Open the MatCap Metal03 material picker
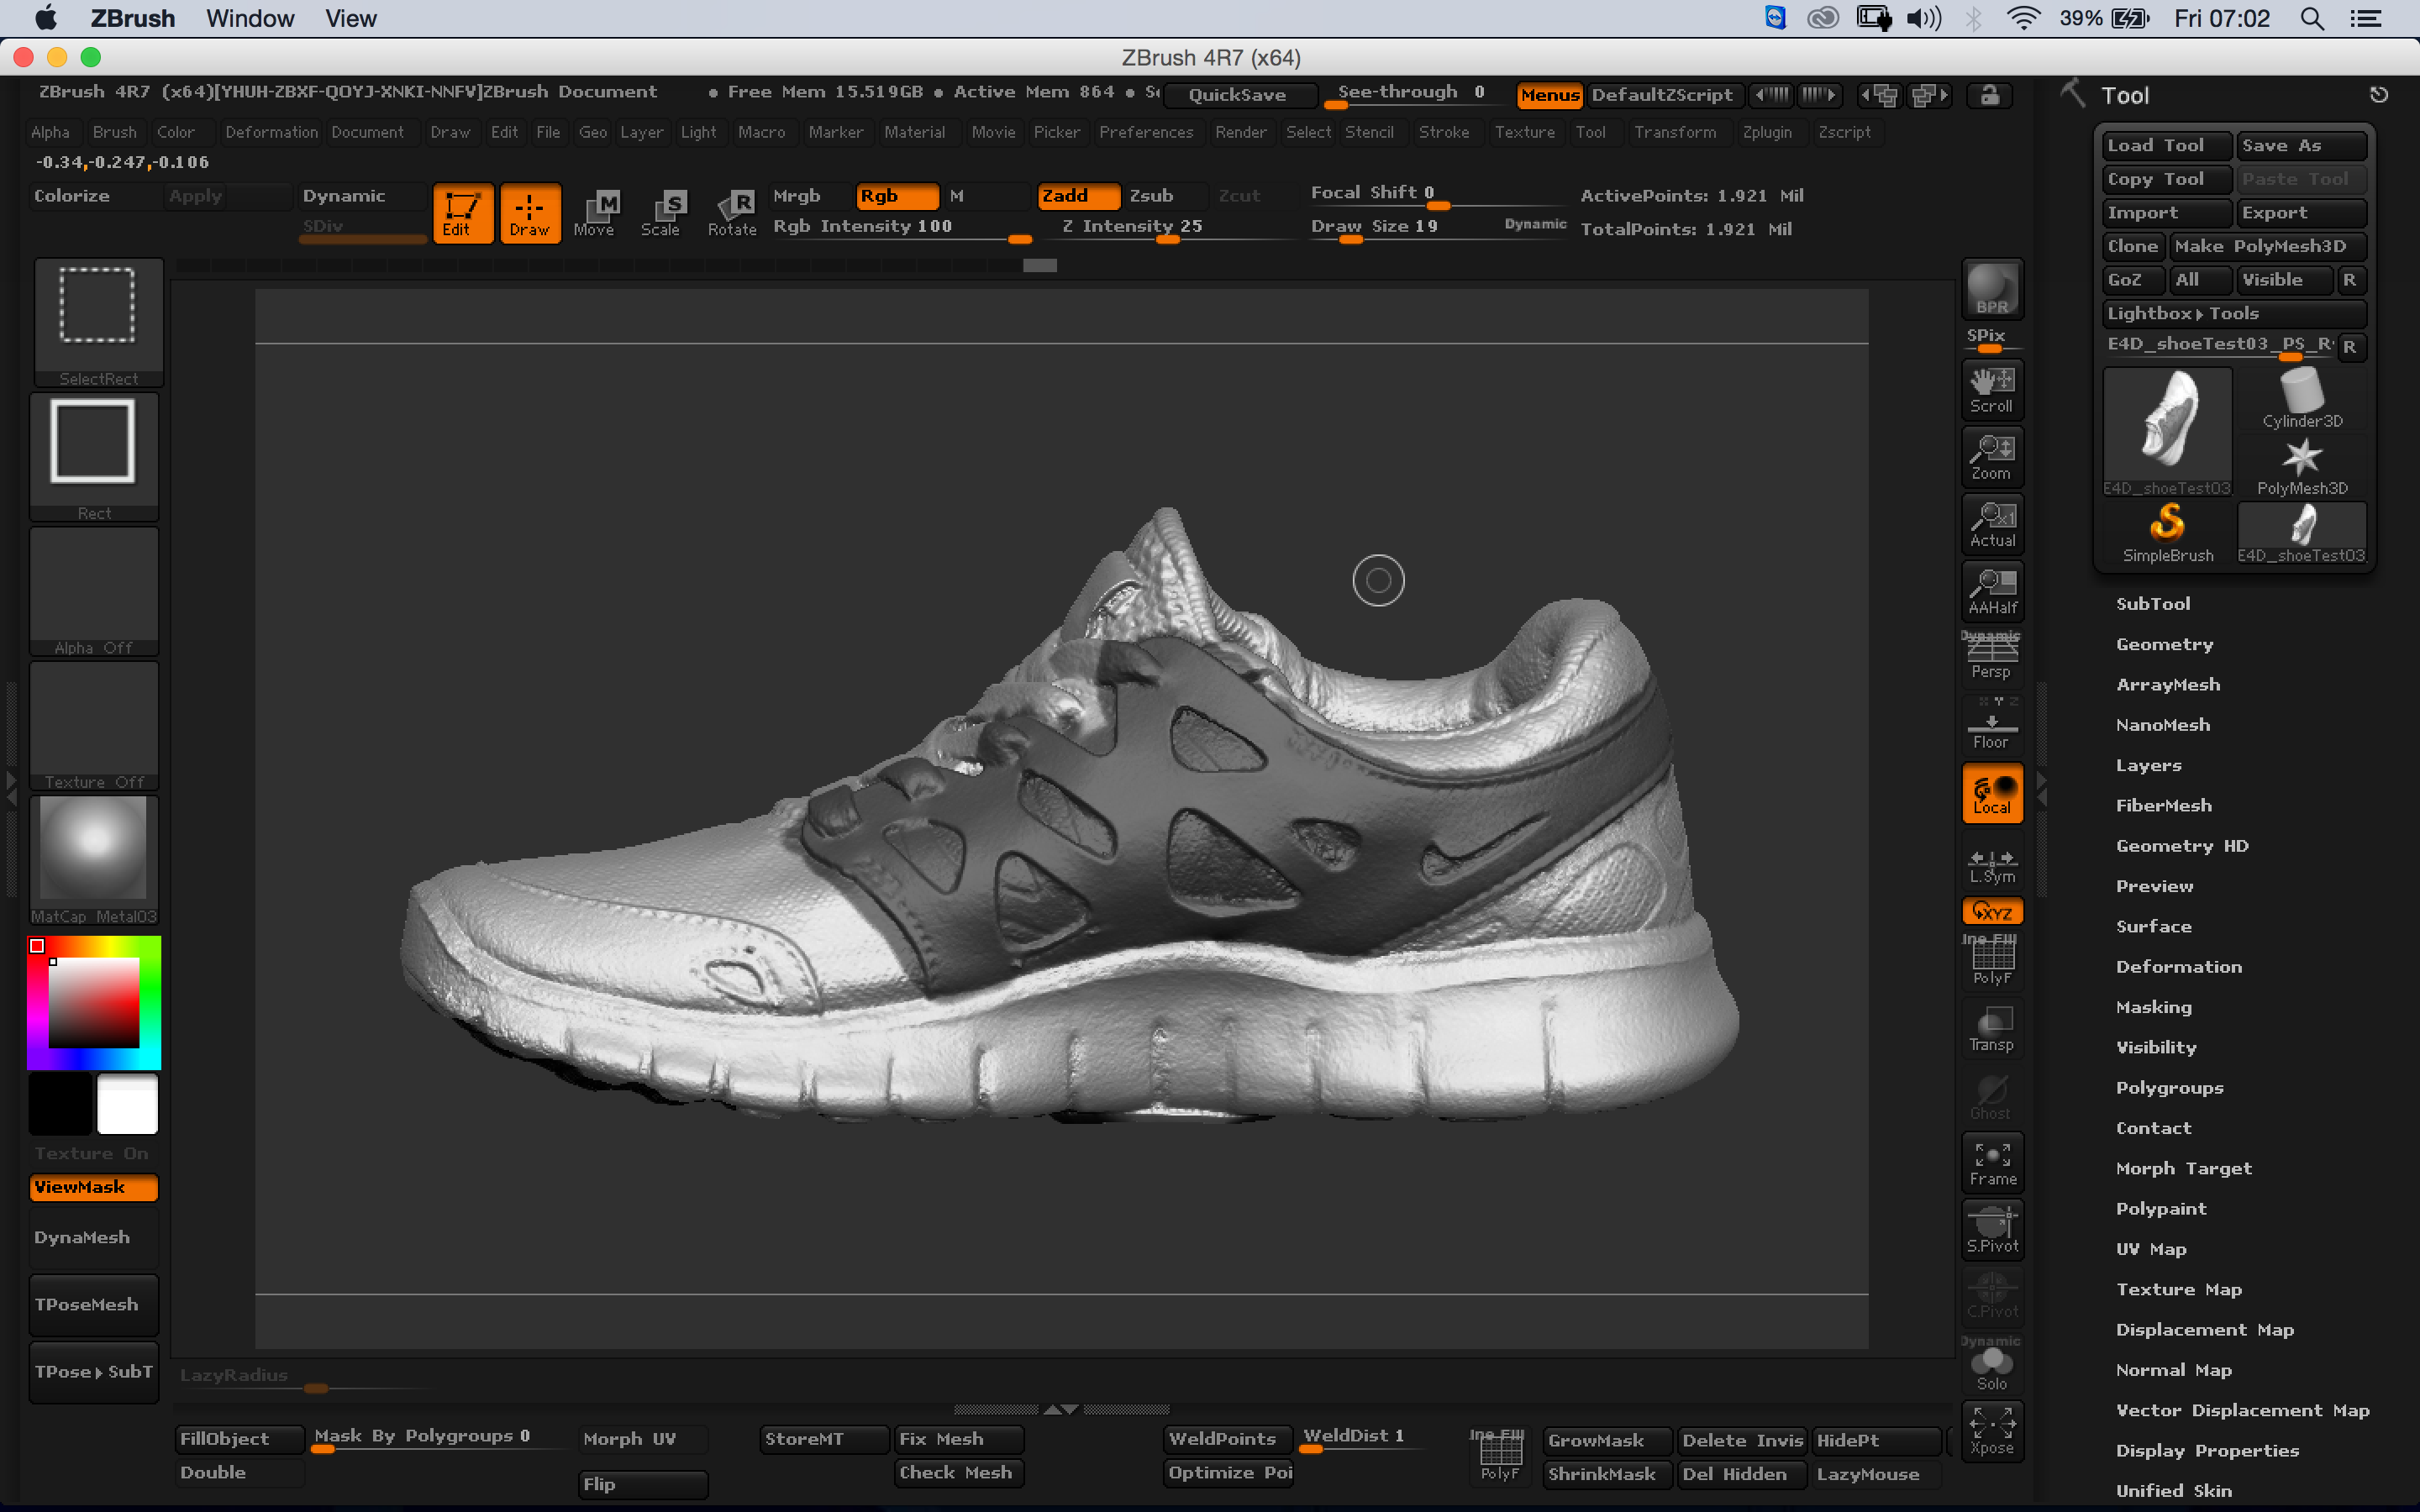This screenshot has height=1512, width=2420. (94, 860)
